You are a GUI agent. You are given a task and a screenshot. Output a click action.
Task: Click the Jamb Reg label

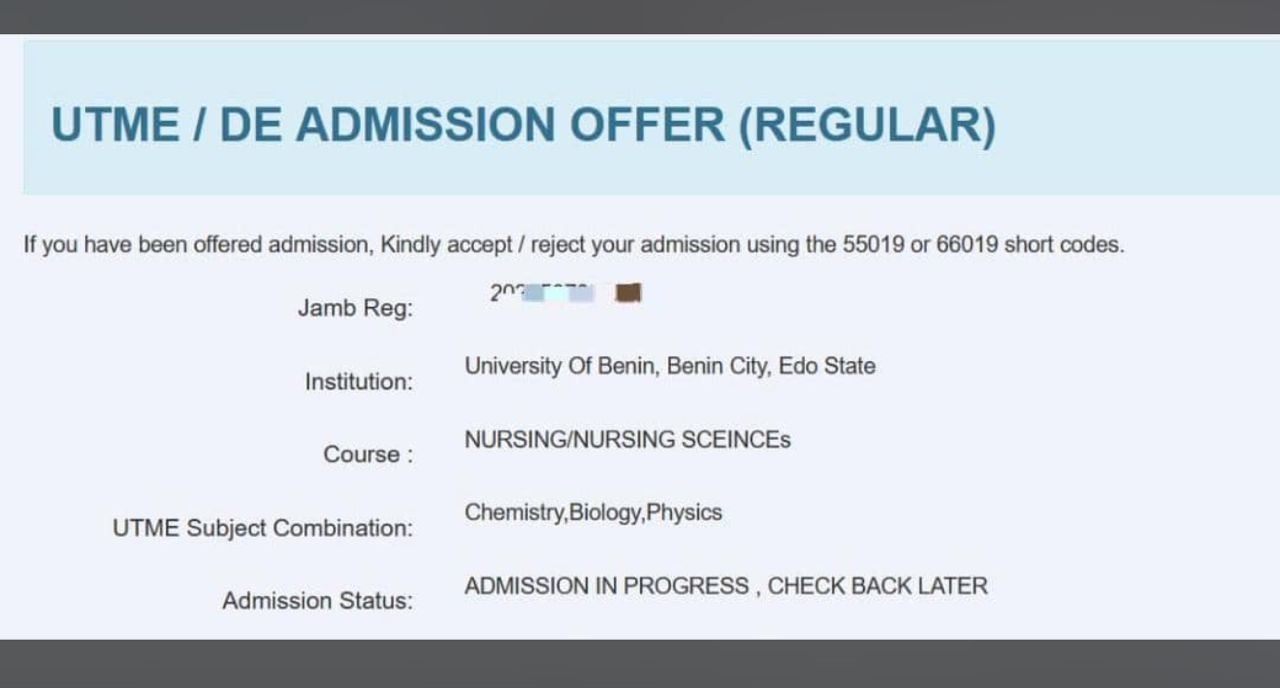355,308
